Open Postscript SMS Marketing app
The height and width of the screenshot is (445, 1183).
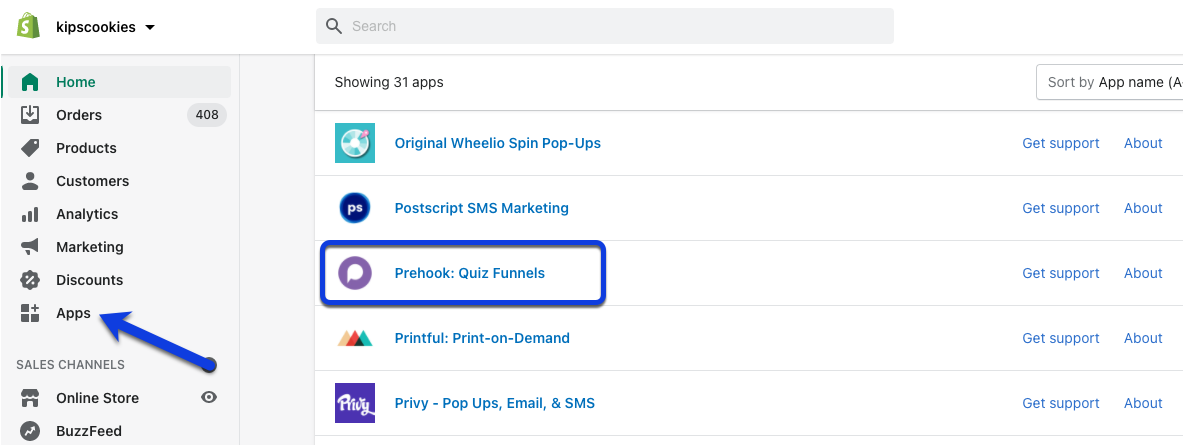click(x=481, y=208)
